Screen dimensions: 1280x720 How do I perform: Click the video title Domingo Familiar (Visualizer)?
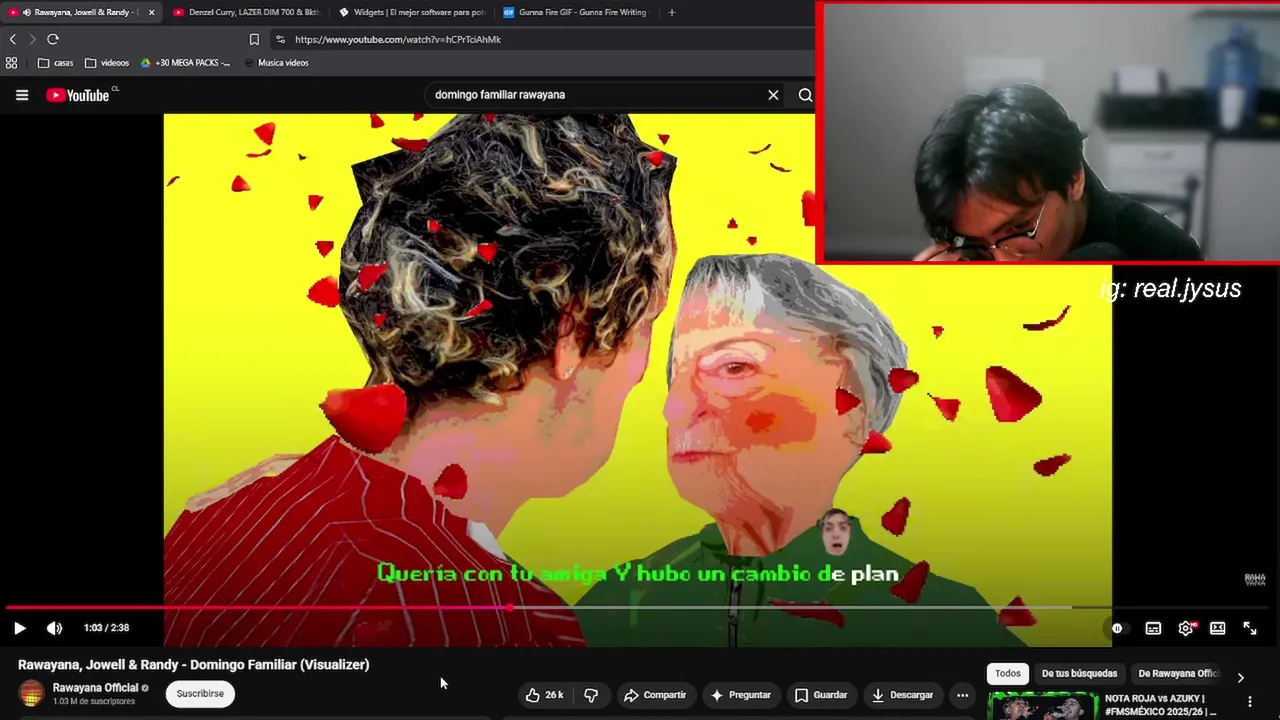point(193,664)
